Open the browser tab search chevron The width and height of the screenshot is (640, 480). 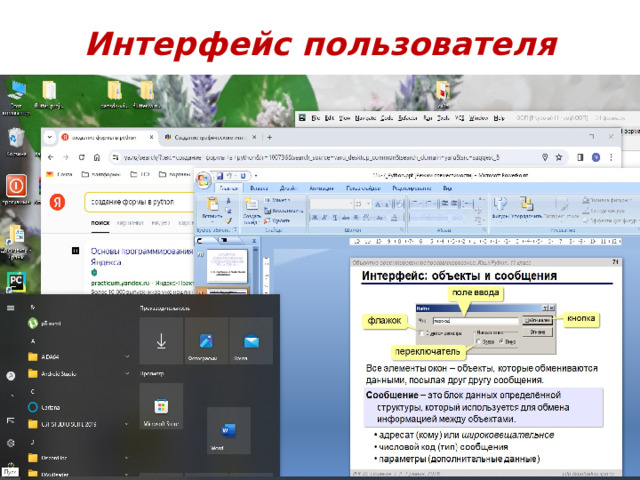point(50,138)
